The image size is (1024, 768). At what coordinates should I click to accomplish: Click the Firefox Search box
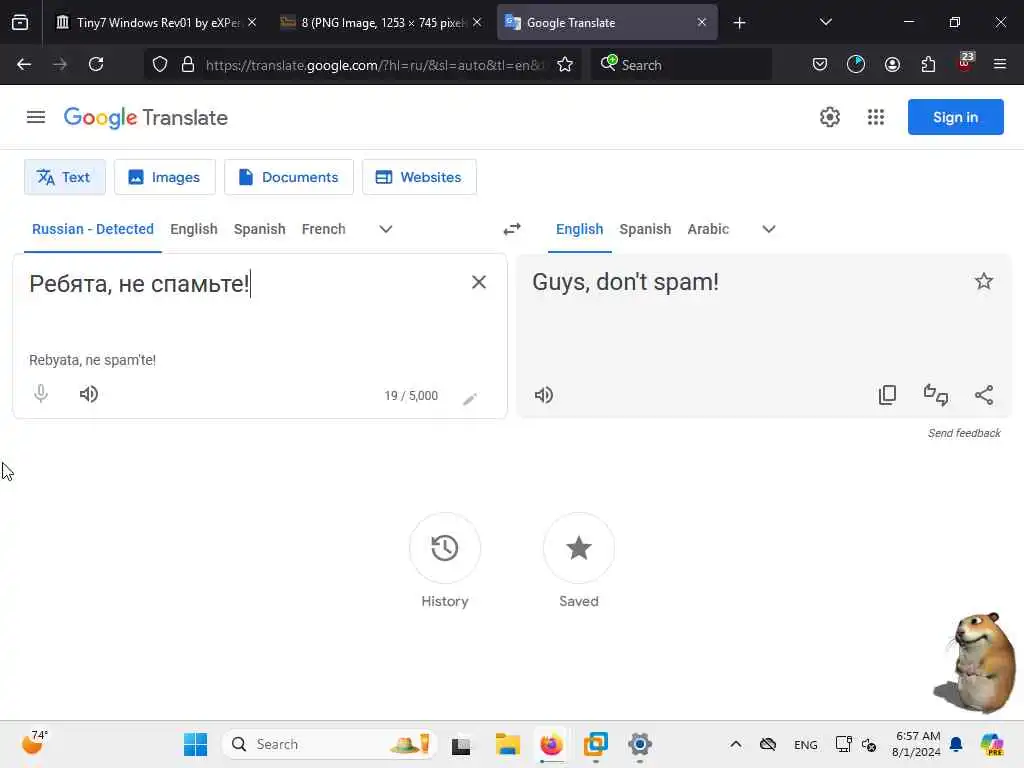[681, 65]
